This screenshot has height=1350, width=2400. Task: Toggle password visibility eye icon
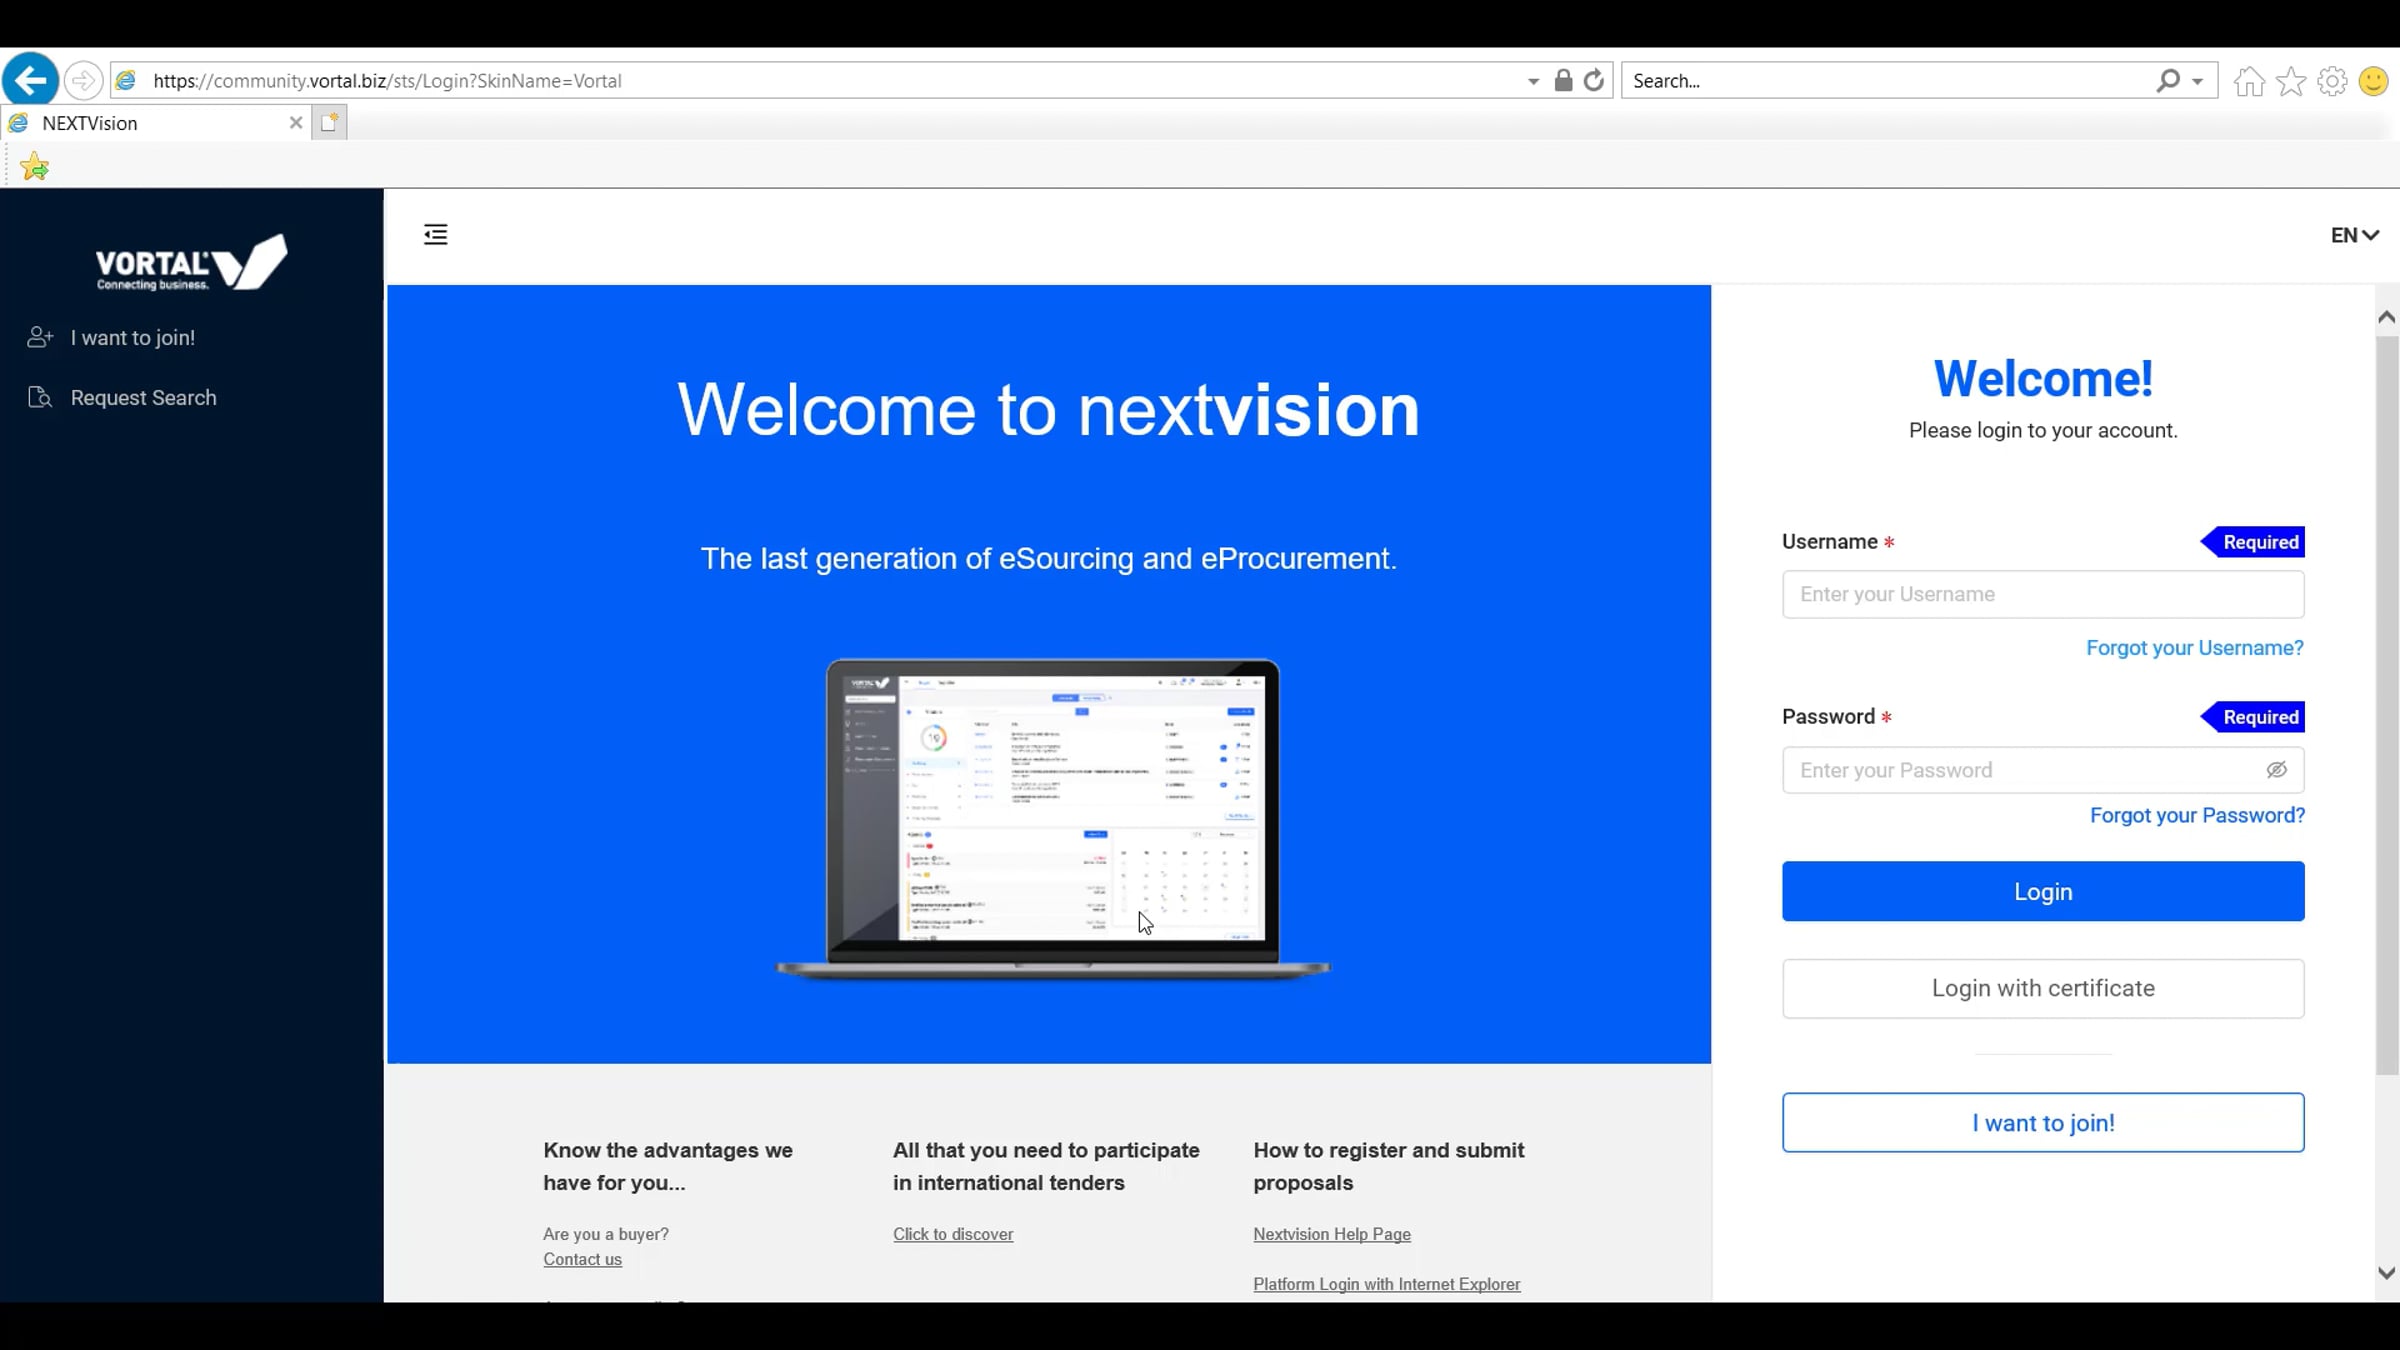click(x=2276, y=769)
